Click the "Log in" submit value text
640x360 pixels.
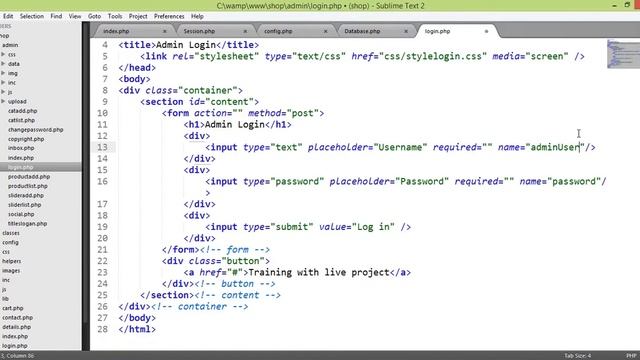point(373,227)
